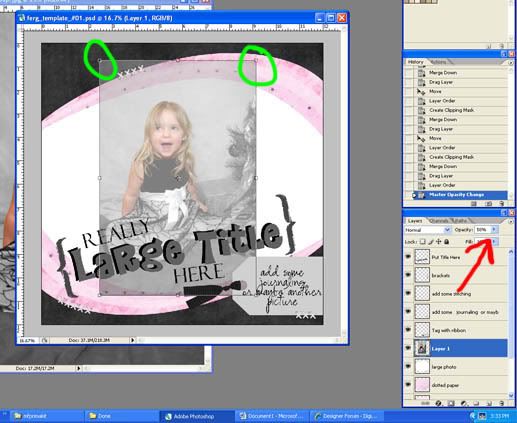Image resolution: width=517 pixels, height=423 pixels.
Task: Click Layers panel scrollbar down arrow
Action: tap(511, 395)
